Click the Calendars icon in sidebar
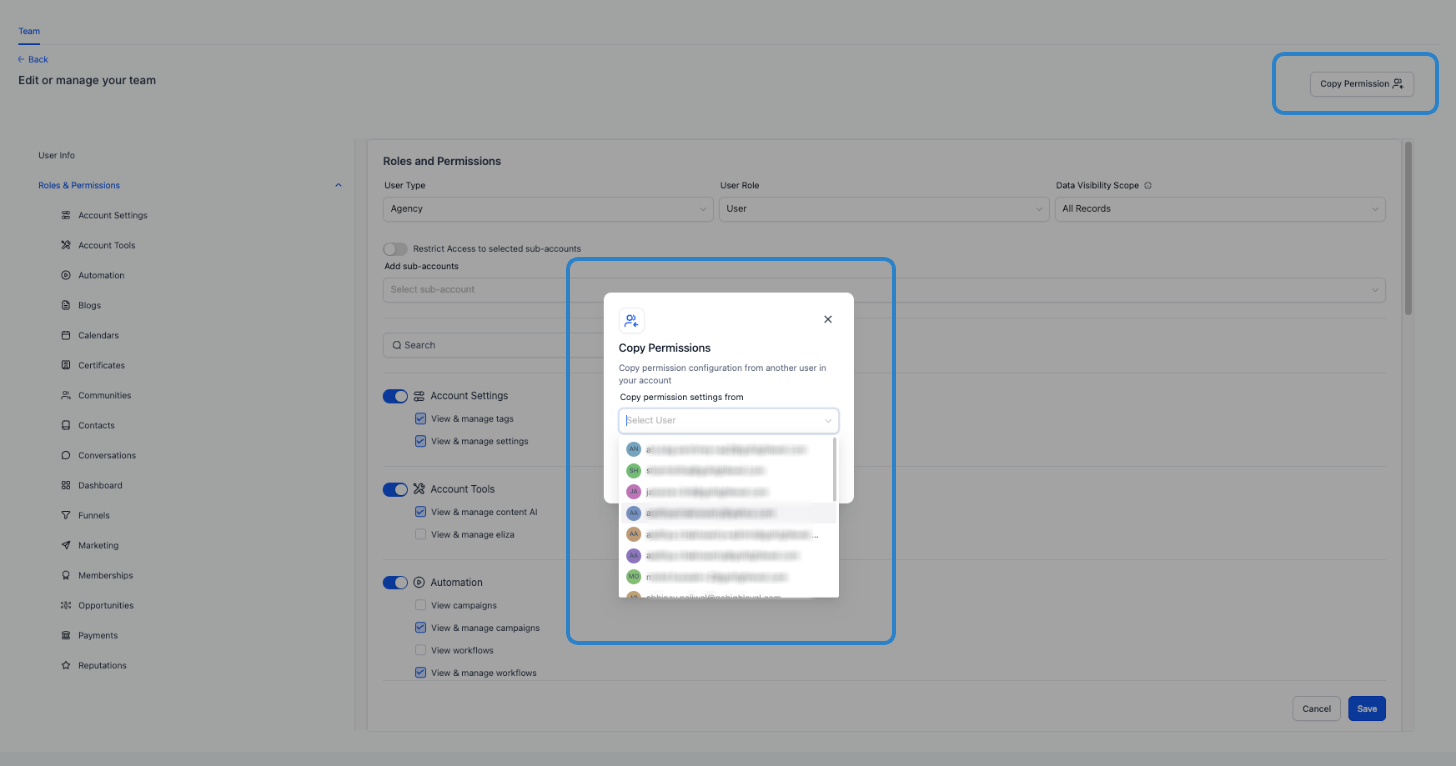This screenshot has width=1456, height=766. (66, 335)
